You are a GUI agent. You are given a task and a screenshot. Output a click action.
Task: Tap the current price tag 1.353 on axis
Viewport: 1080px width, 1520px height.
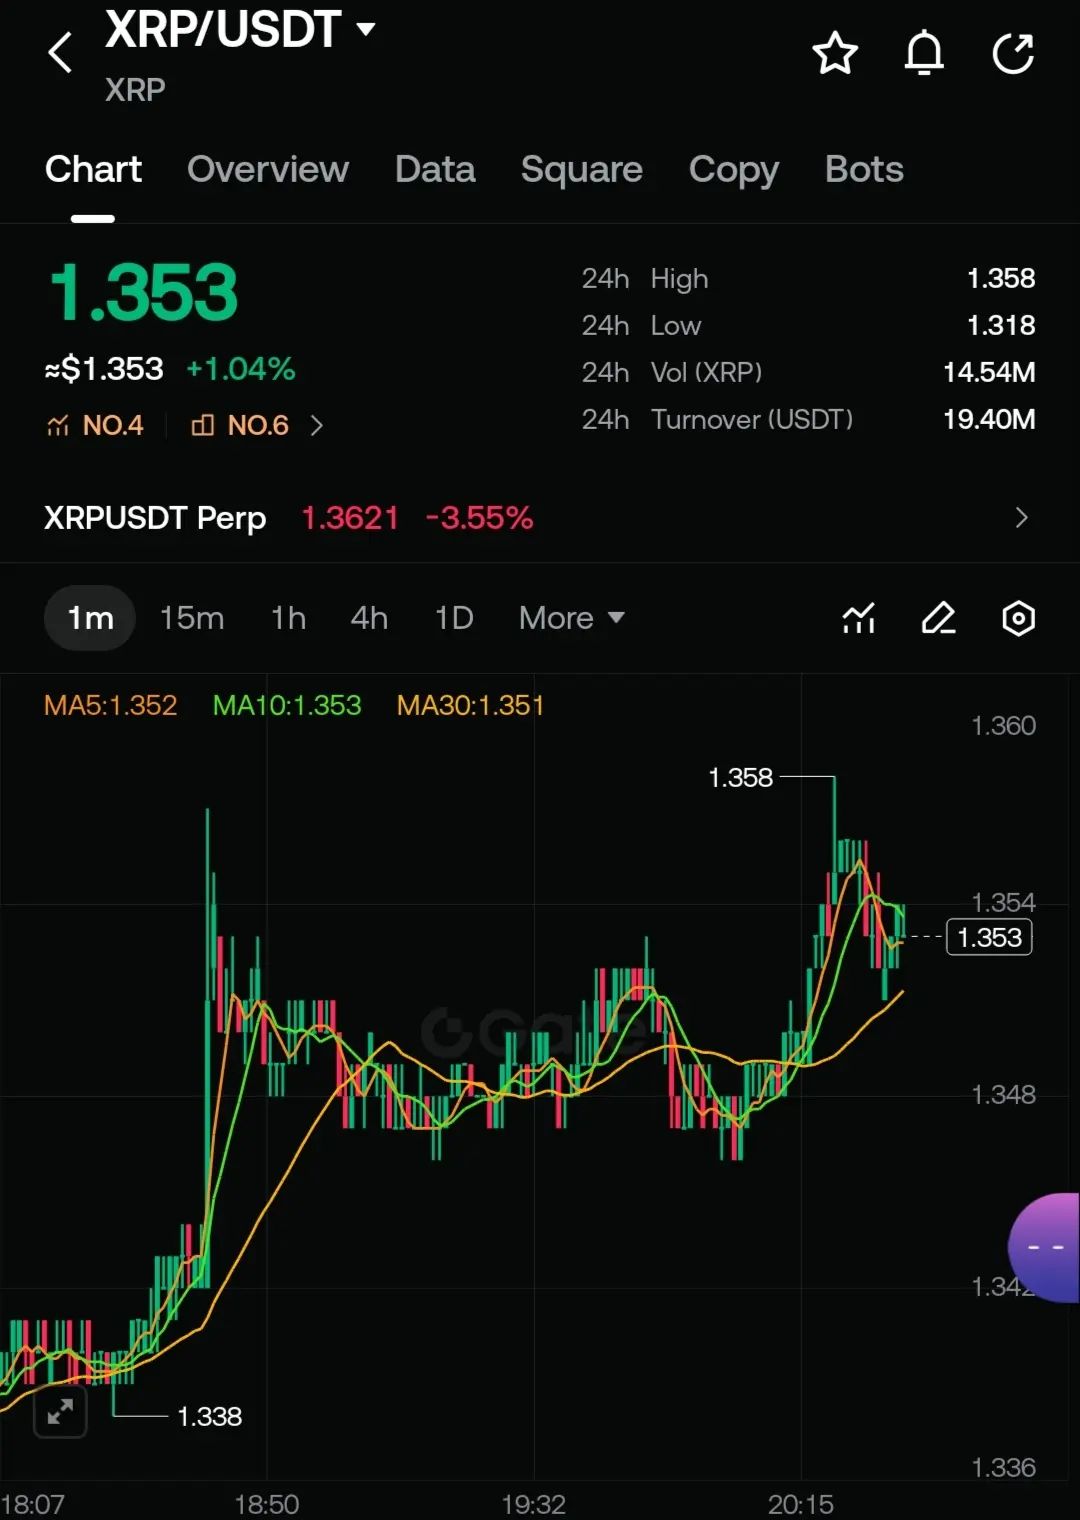[989, 937]
